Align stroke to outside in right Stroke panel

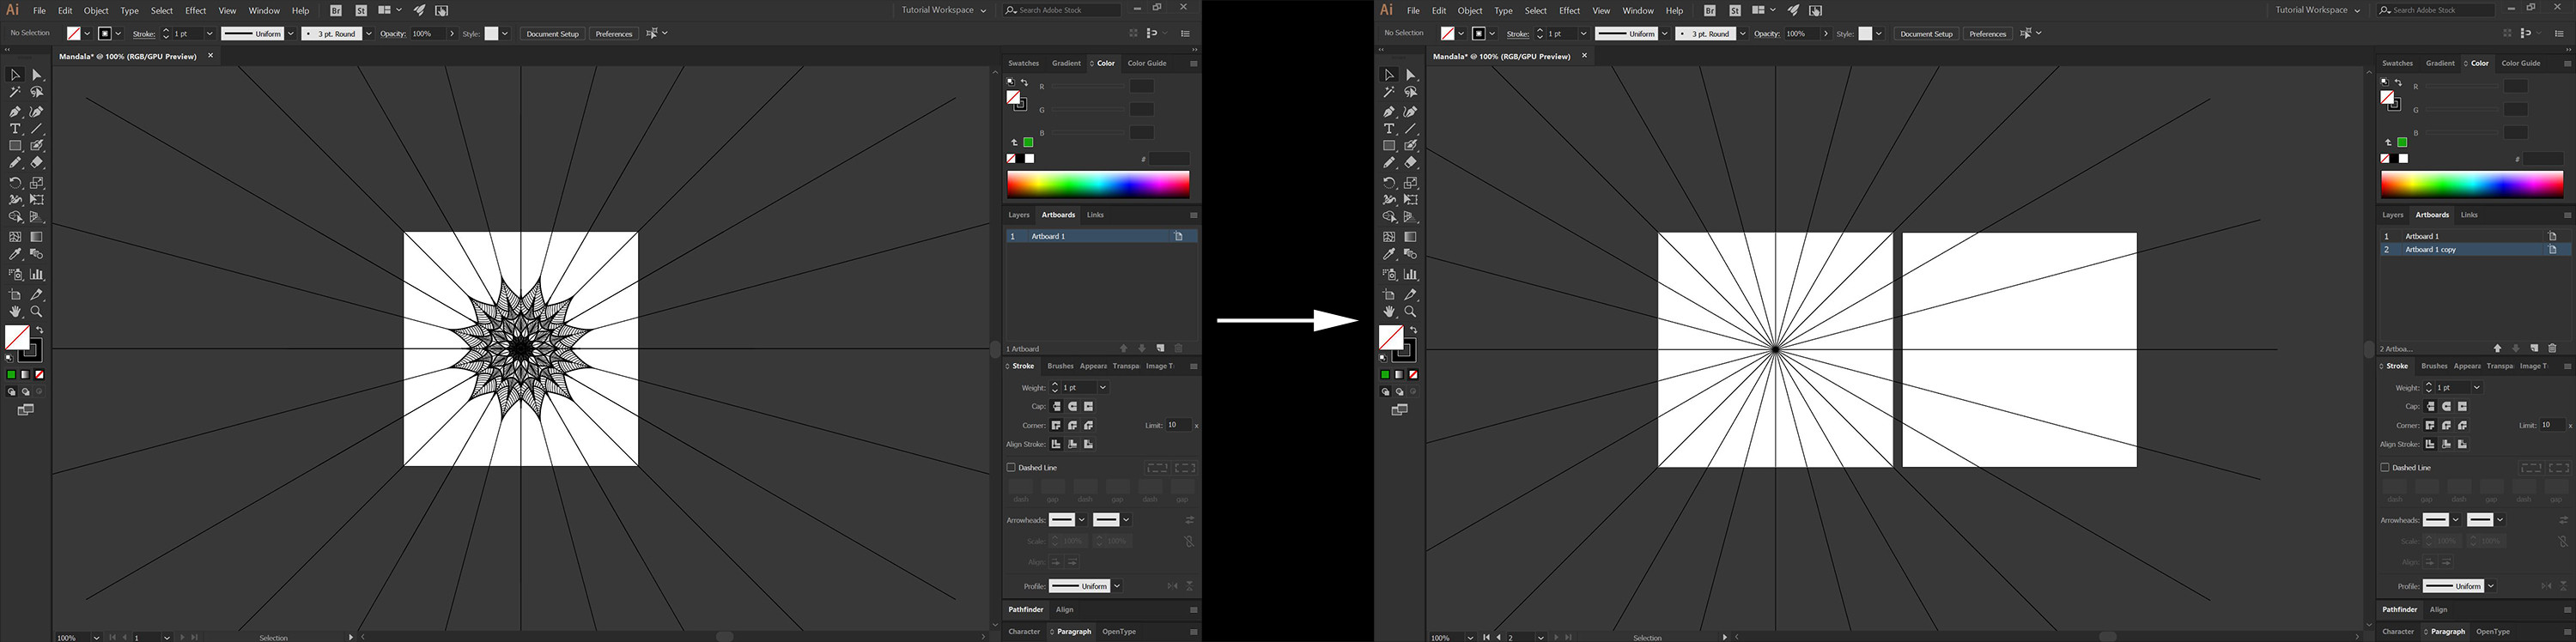coord(2462,444)
